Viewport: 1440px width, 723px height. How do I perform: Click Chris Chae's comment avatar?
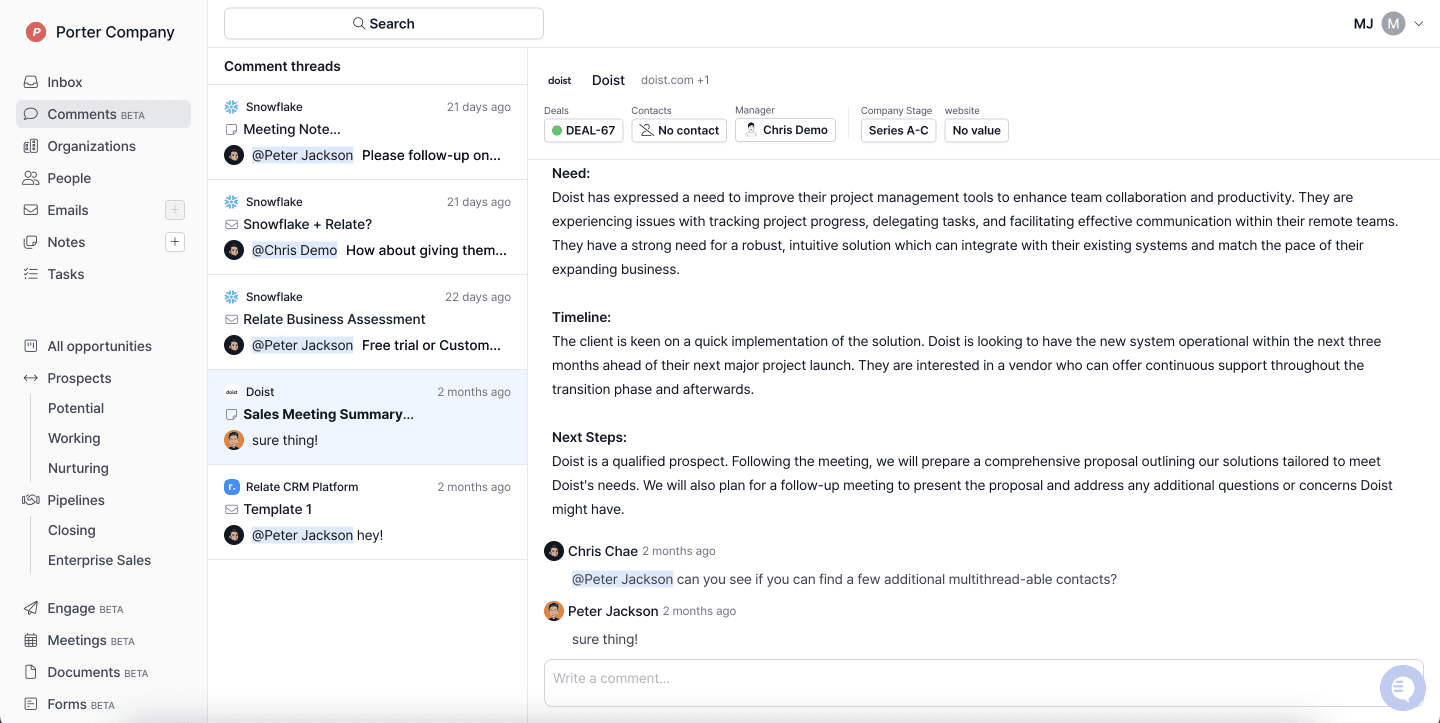pyautogui.click(x=554, y=551)
